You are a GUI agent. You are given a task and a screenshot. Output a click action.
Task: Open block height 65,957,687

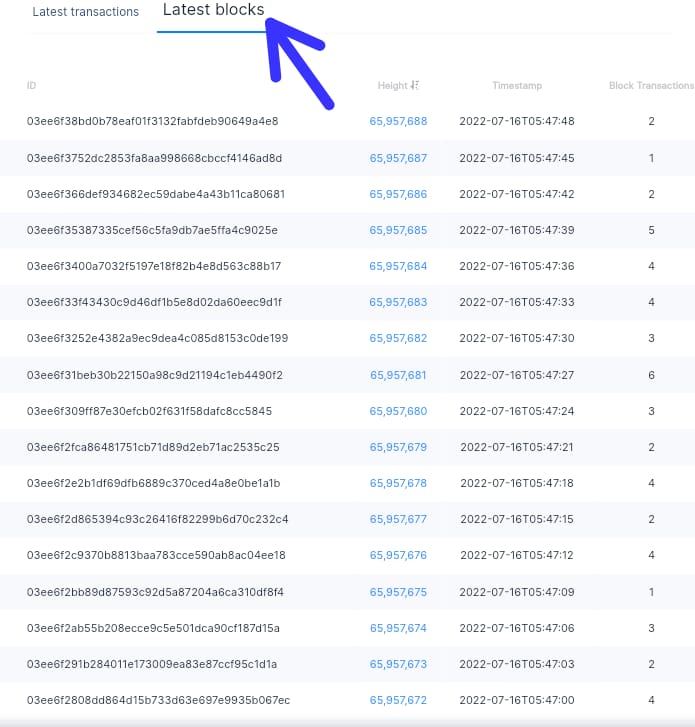click(x=398, y=158)
